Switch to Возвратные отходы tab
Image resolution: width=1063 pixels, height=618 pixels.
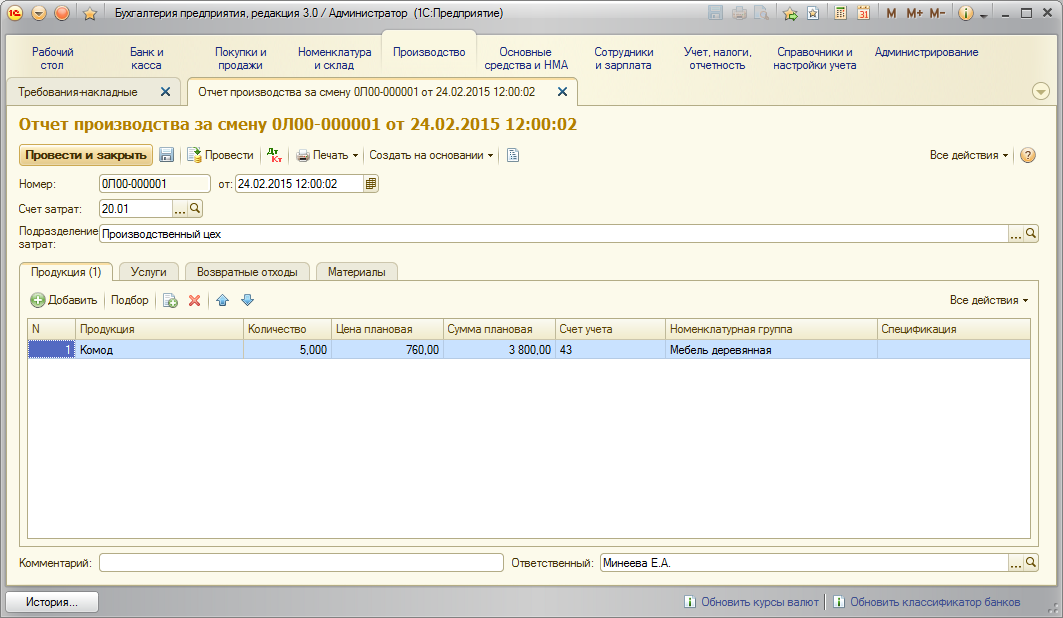247,272
